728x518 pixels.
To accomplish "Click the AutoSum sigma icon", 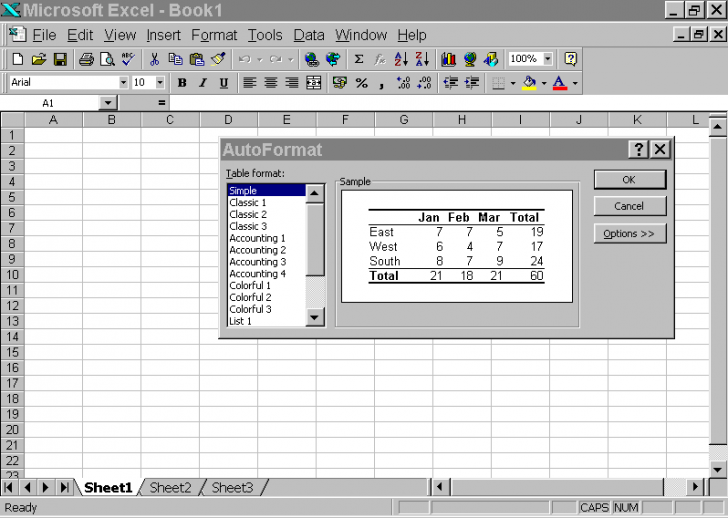I will pyautogui.click(x=358, y=59).
